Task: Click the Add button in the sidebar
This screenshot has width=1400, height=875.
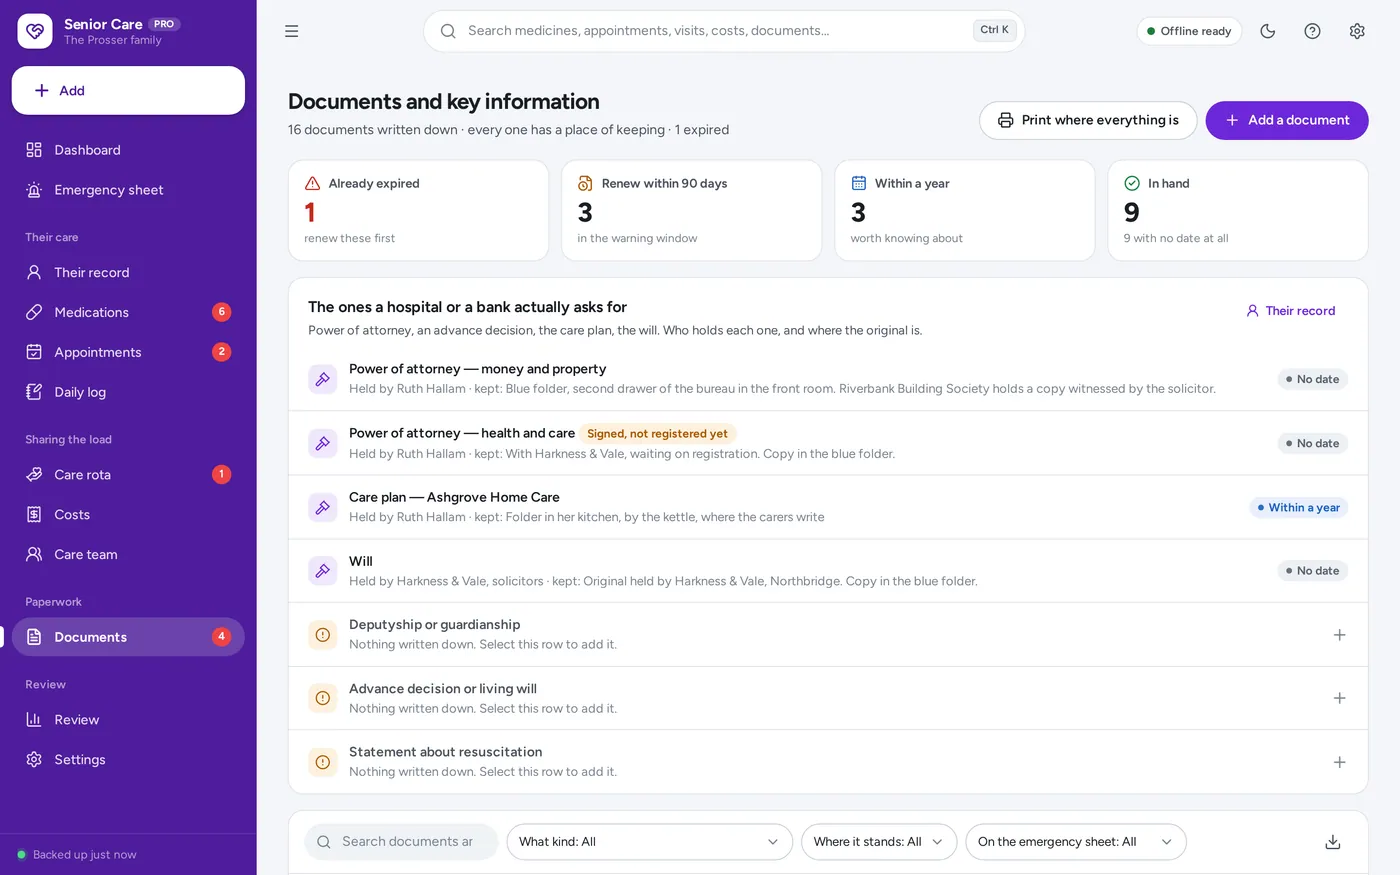Action: click(128, 91)
